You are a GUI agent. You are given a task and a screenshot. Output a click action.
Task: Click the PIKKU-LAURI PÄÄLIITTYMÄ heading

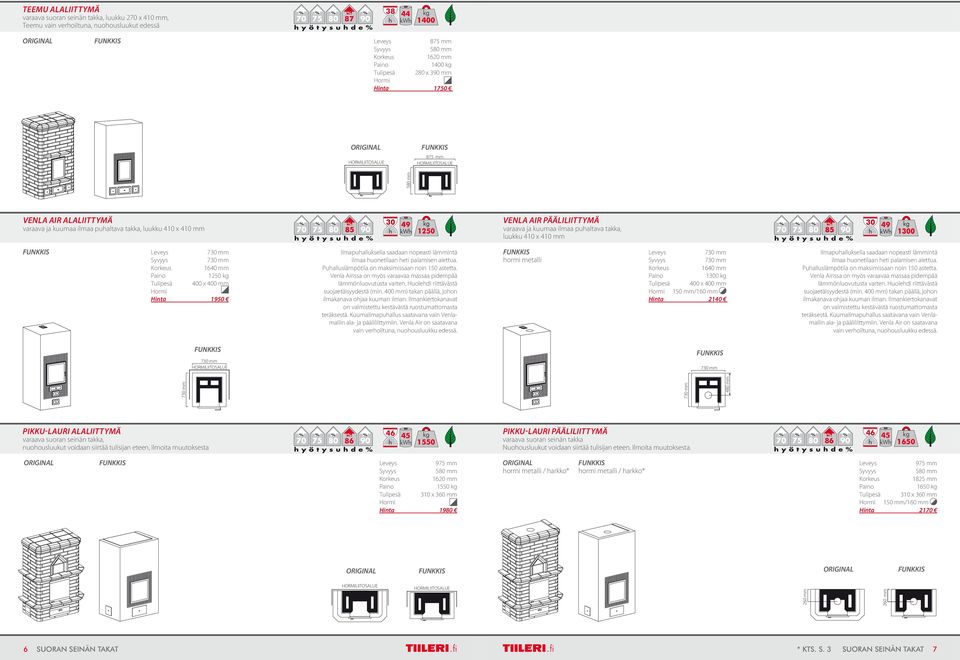click(555, 431)
